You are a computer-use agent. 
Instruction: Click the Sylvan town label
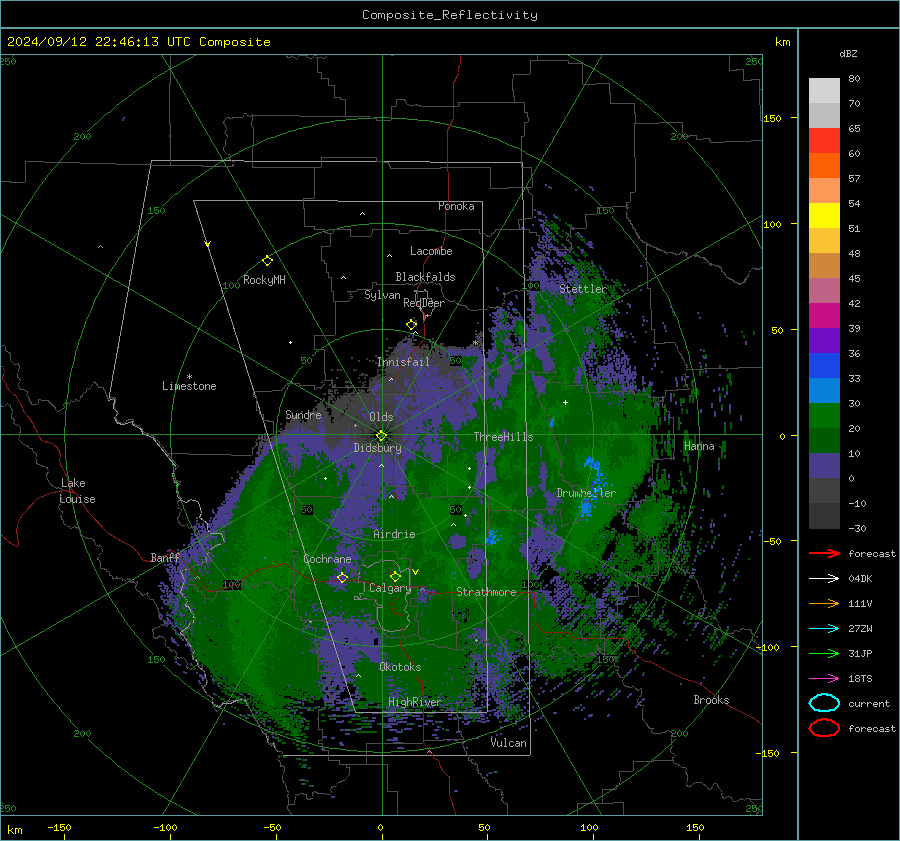(382, 295)
